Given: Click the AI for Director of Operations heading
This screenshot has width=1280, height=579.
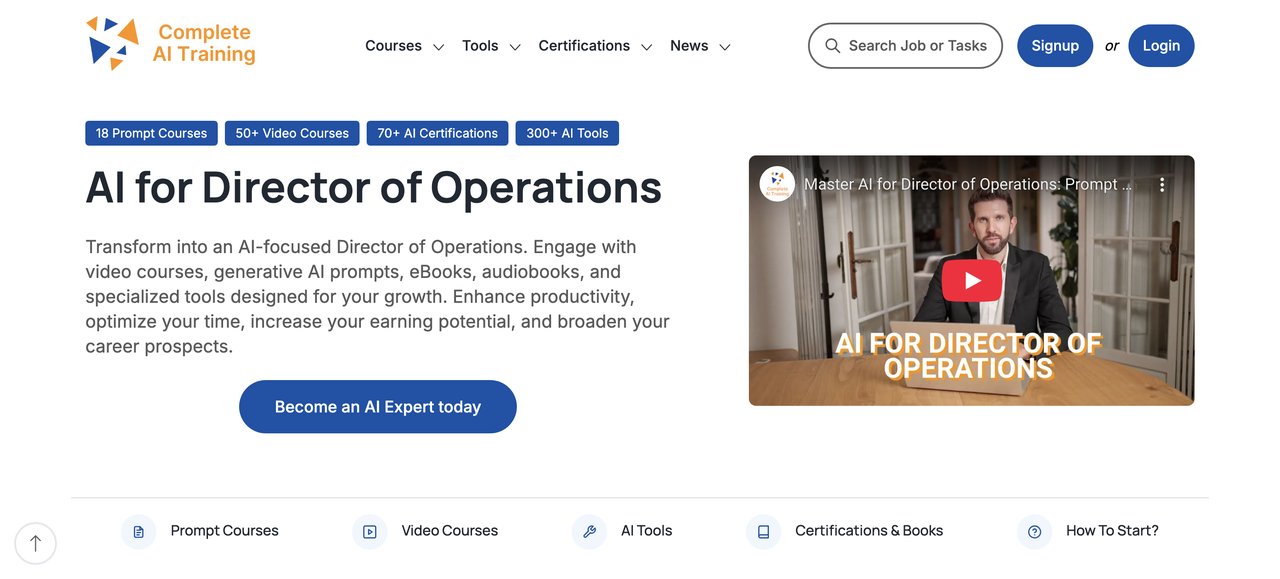Looking at the screenshot, I should point(374,188).
